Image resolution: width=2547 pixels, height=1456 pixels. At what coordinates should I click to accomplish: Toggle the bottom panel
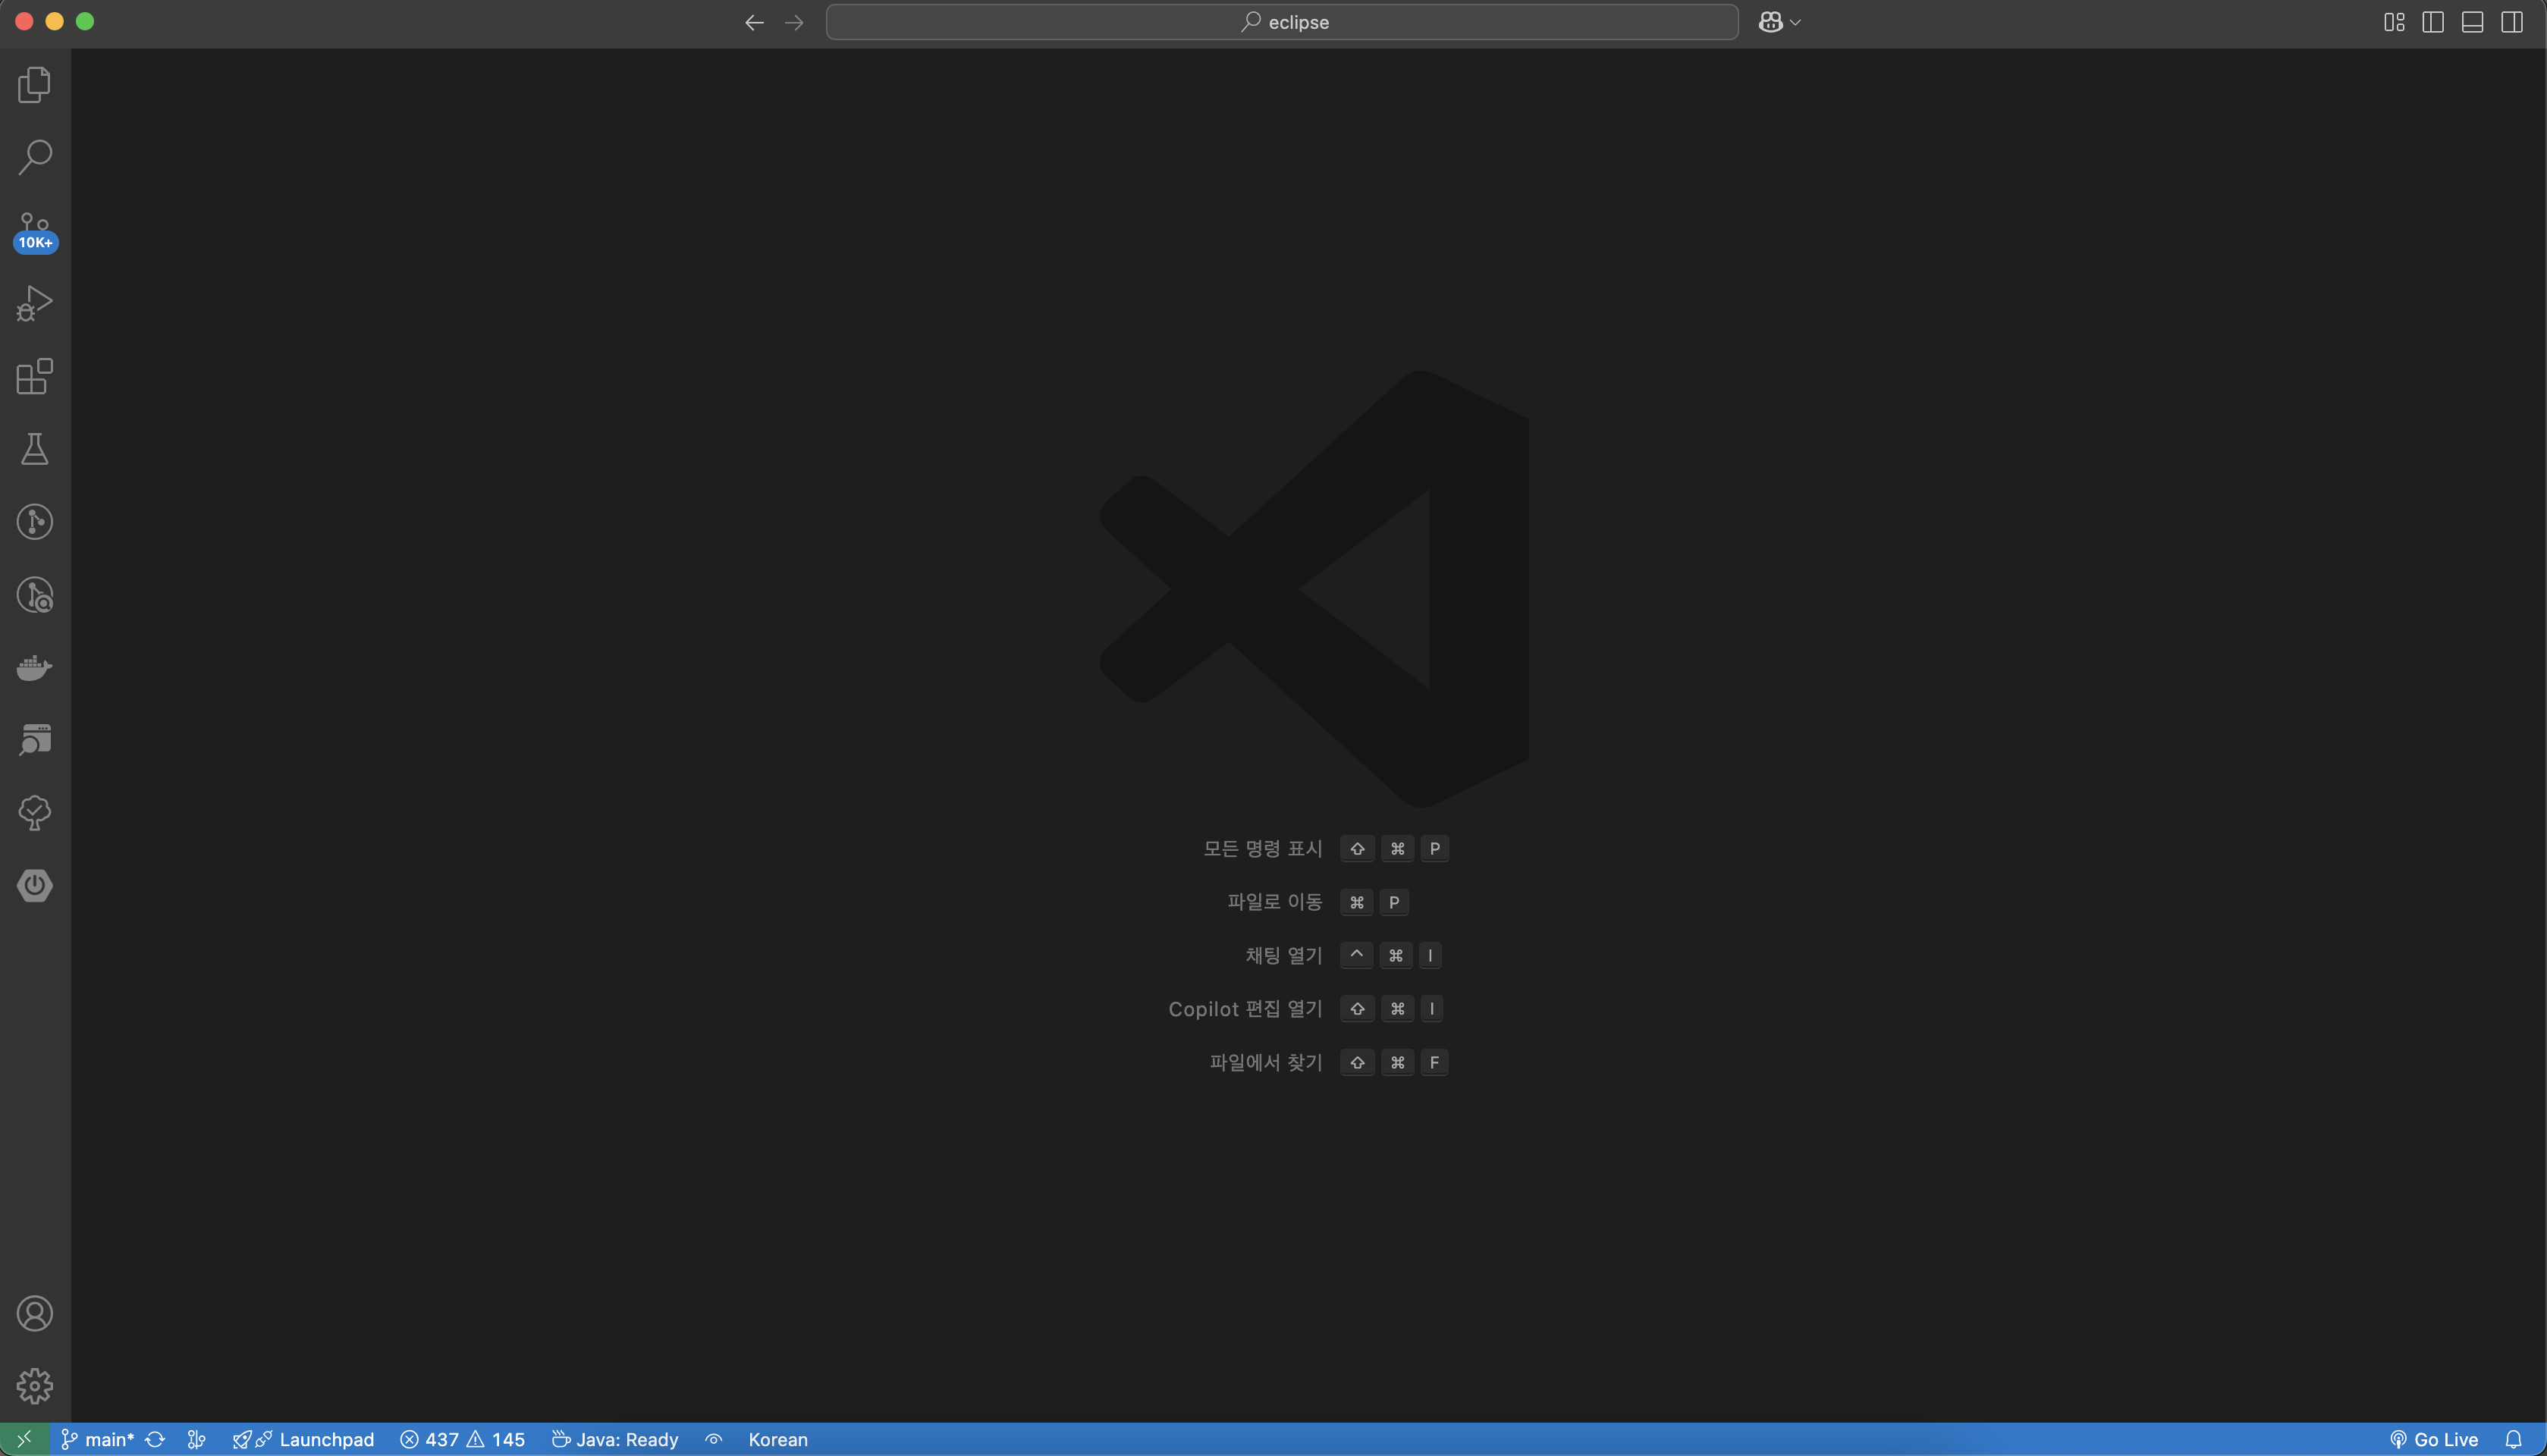coord(2472,22)
